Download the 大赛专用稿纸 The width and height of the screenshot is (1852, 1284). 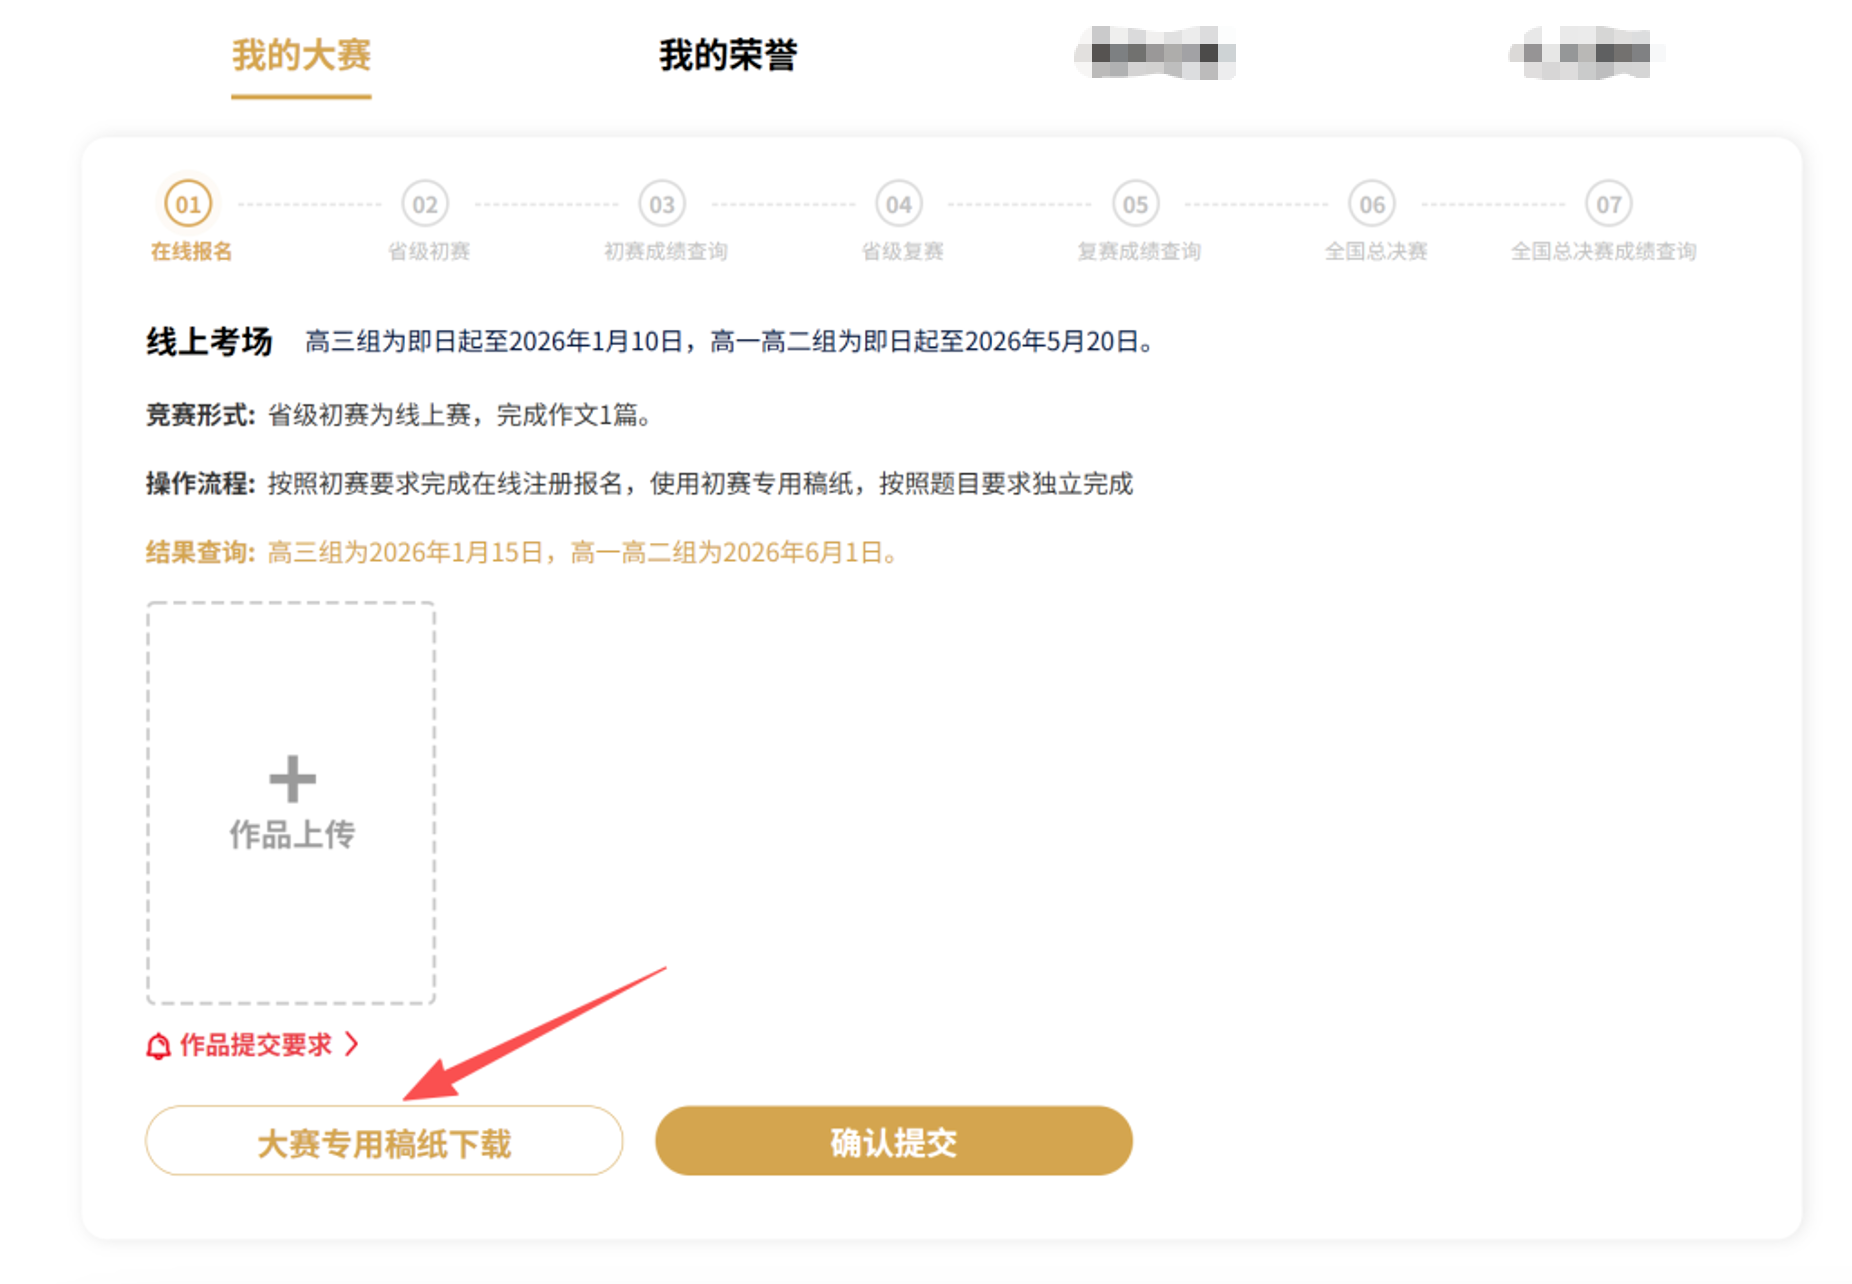384,1142
